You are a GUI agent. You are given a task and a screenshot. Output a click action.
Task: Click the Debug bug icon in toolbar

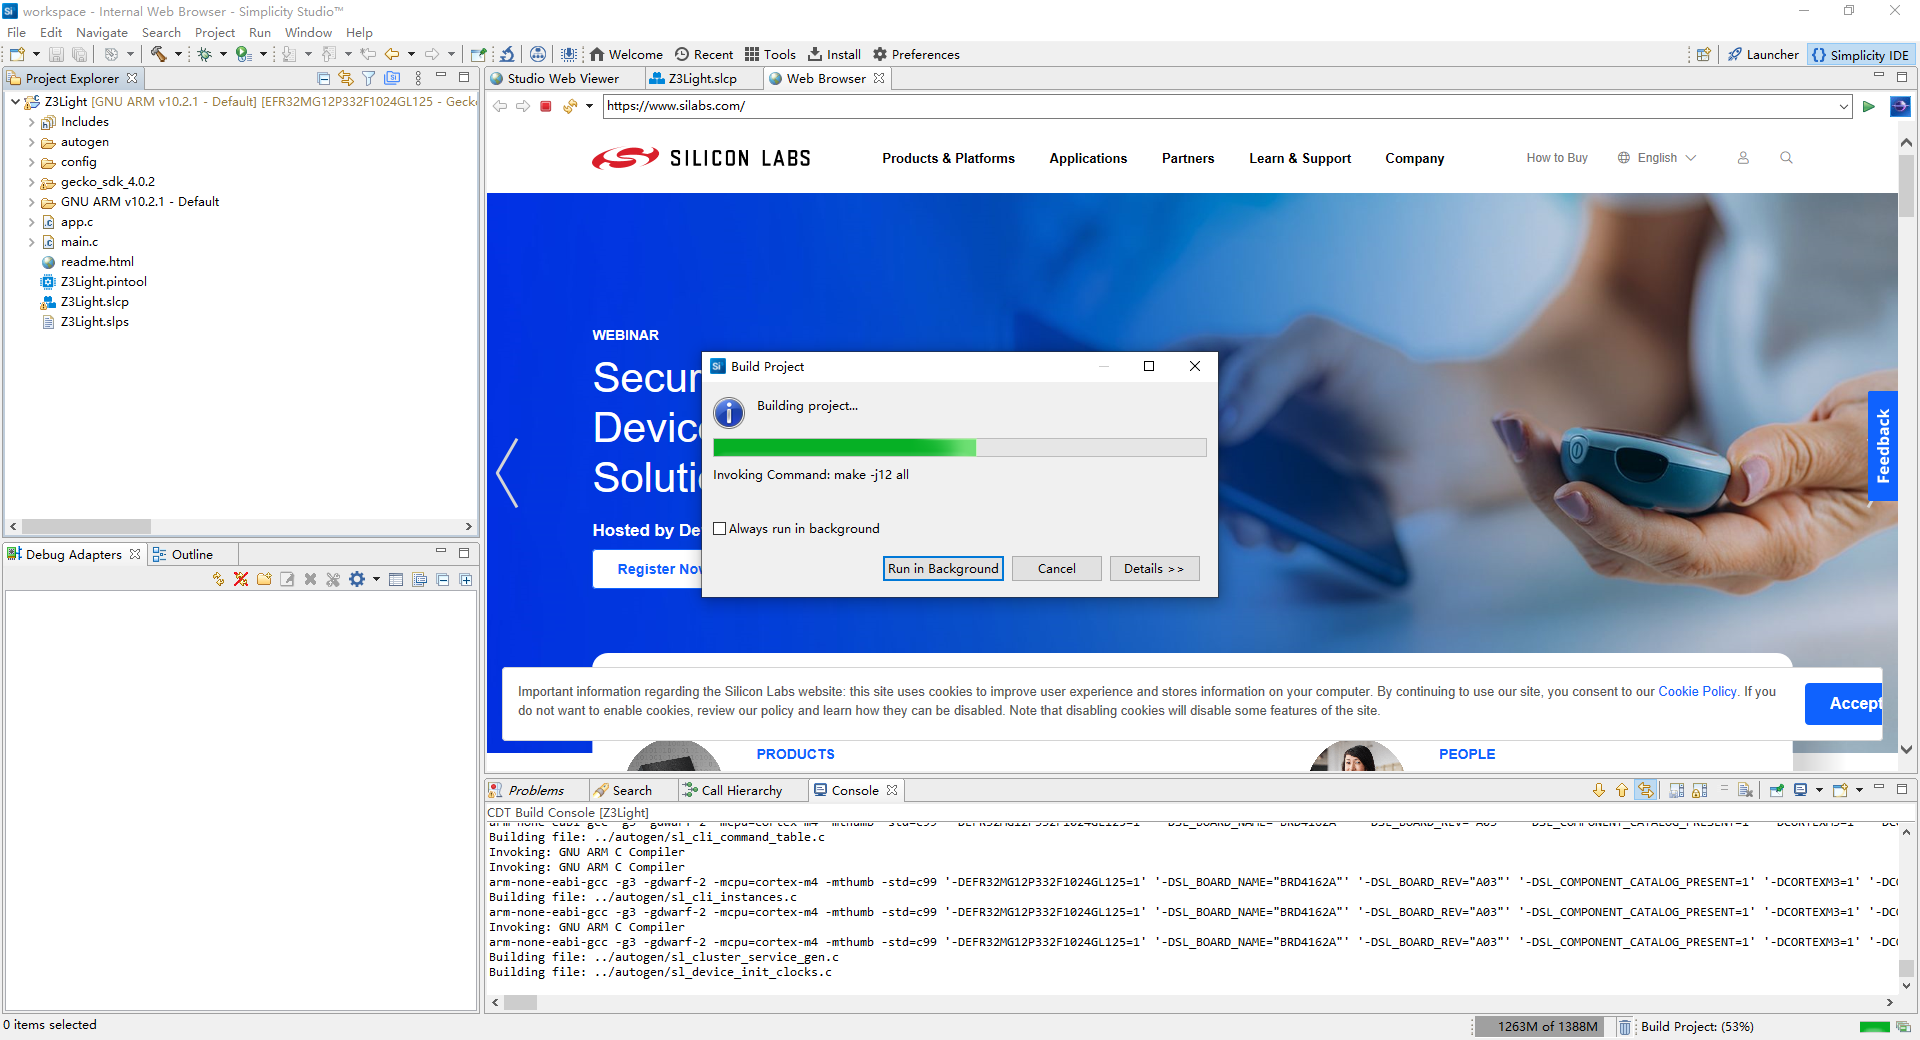[x=204, y=54]
